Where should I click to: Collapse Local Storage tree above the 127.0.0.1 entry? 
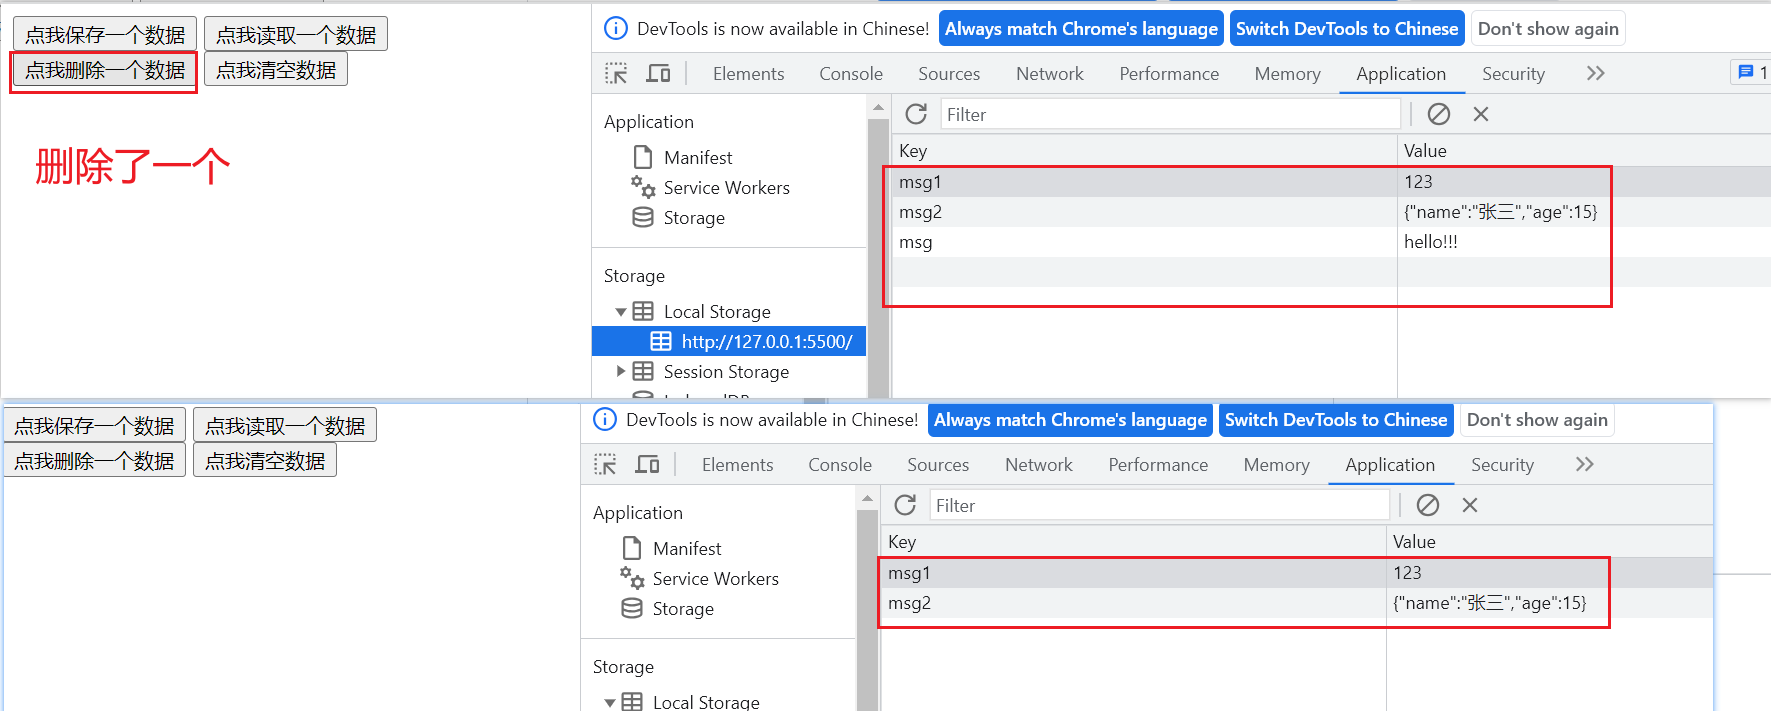(x=620, y=312)
